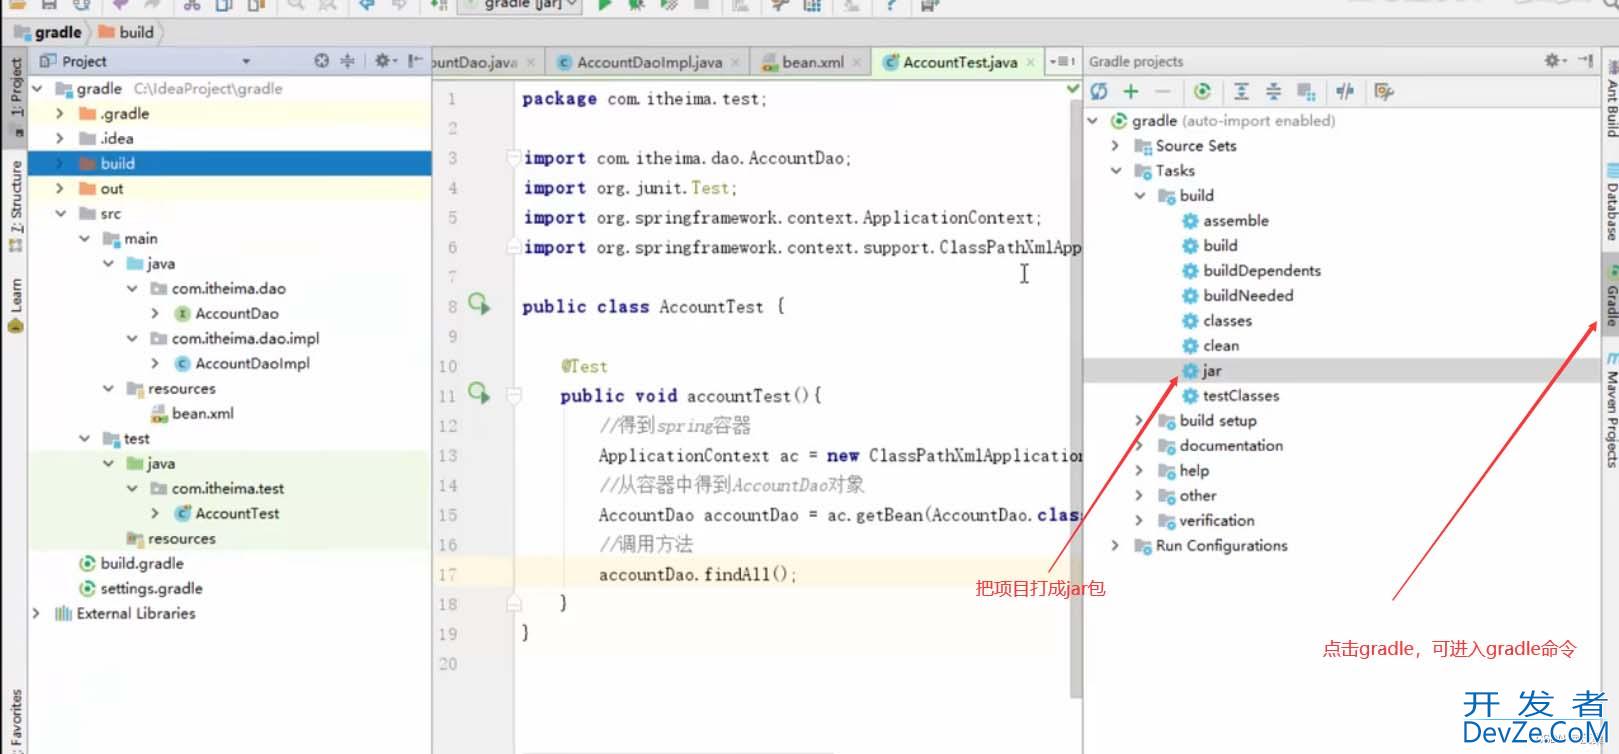Close the bean.xml tab
Viewport: 1619px width, 754px height.
[857, 62]
